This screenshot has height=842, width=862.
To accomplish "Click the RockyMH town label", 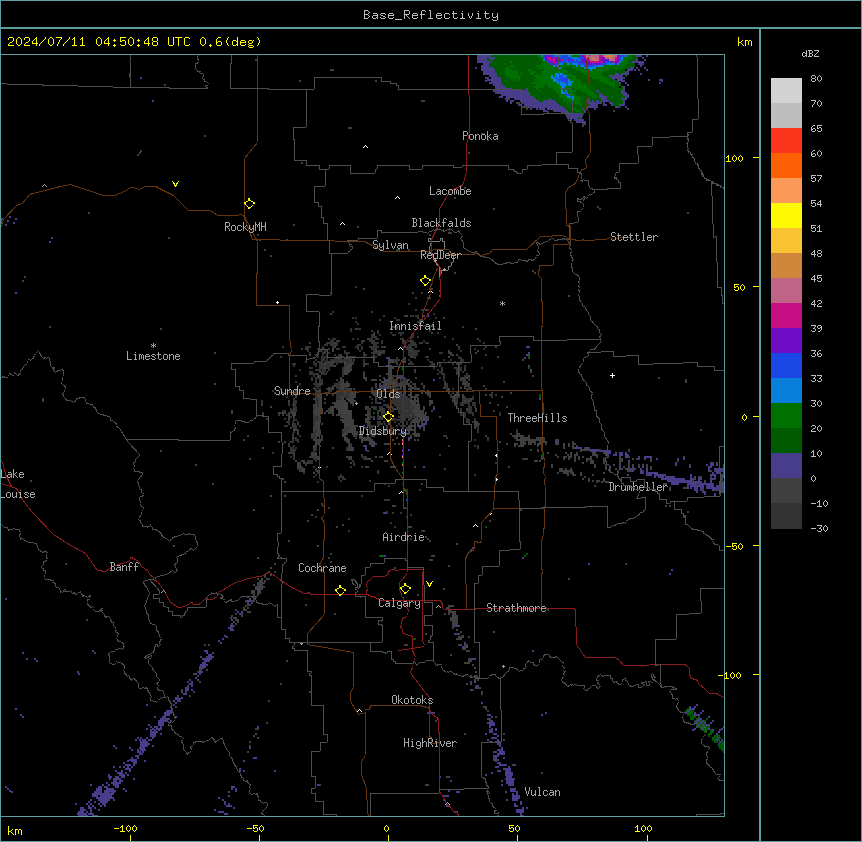I will click(x=245, y=226).
